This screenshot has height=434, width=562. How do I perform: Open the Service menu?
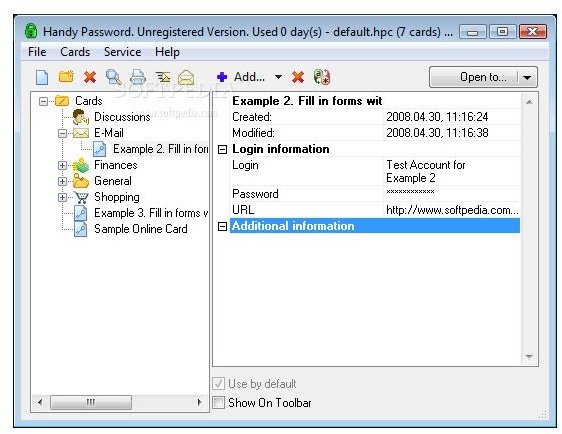[122, 52]
